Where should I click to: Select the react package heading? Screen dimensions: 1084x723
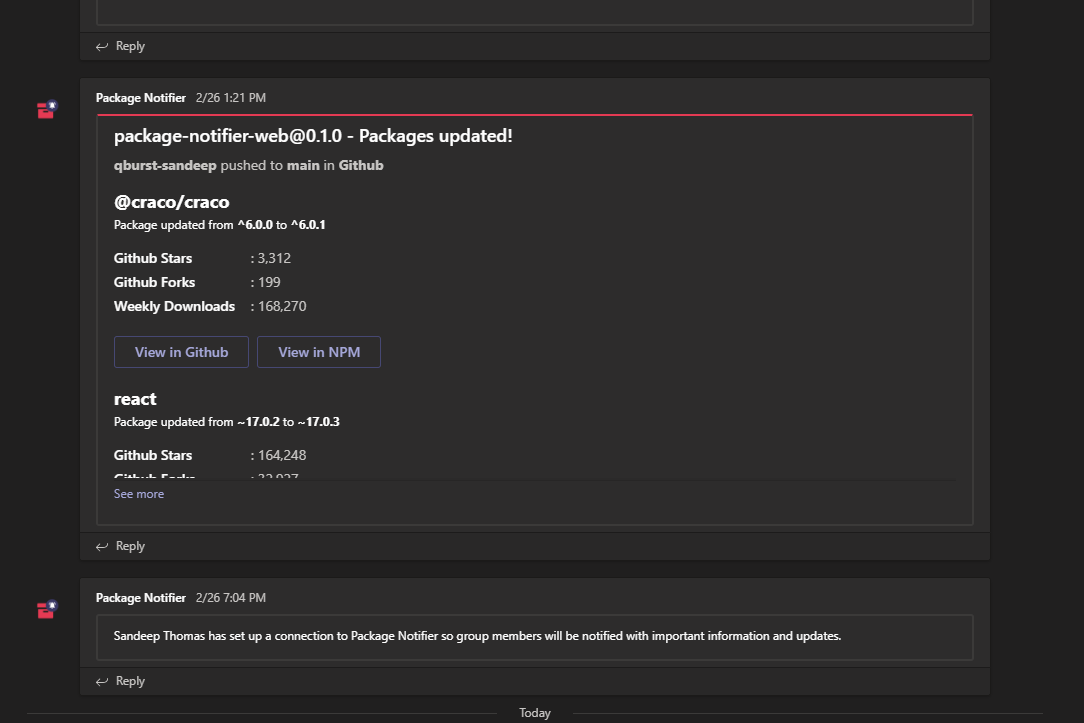(135, 399)
